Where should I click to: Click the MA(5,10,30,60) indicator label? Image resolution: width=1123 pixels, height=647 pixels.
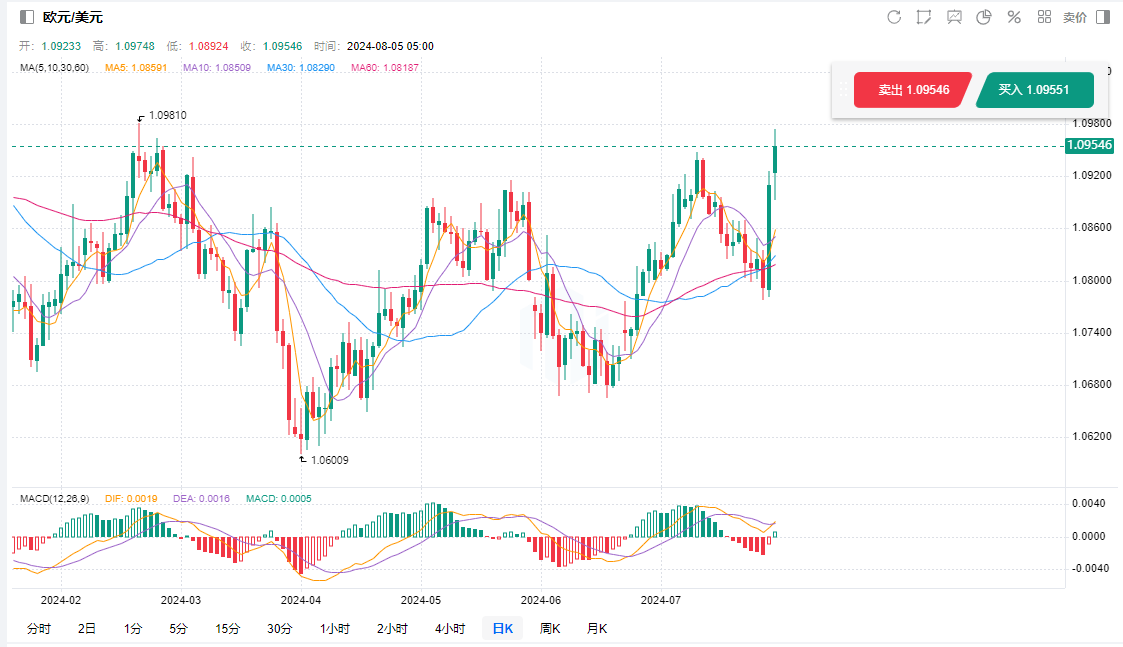click(x=54, y=68)
